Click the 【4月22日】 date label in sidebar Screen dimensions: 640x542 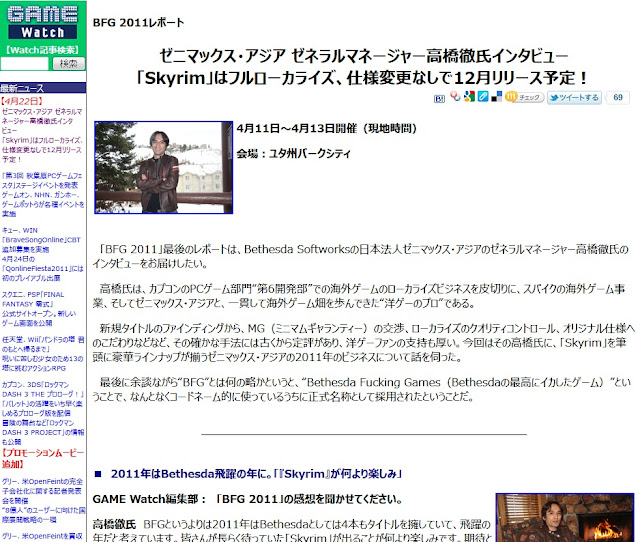pyautogui.click(x=22, y=101)
